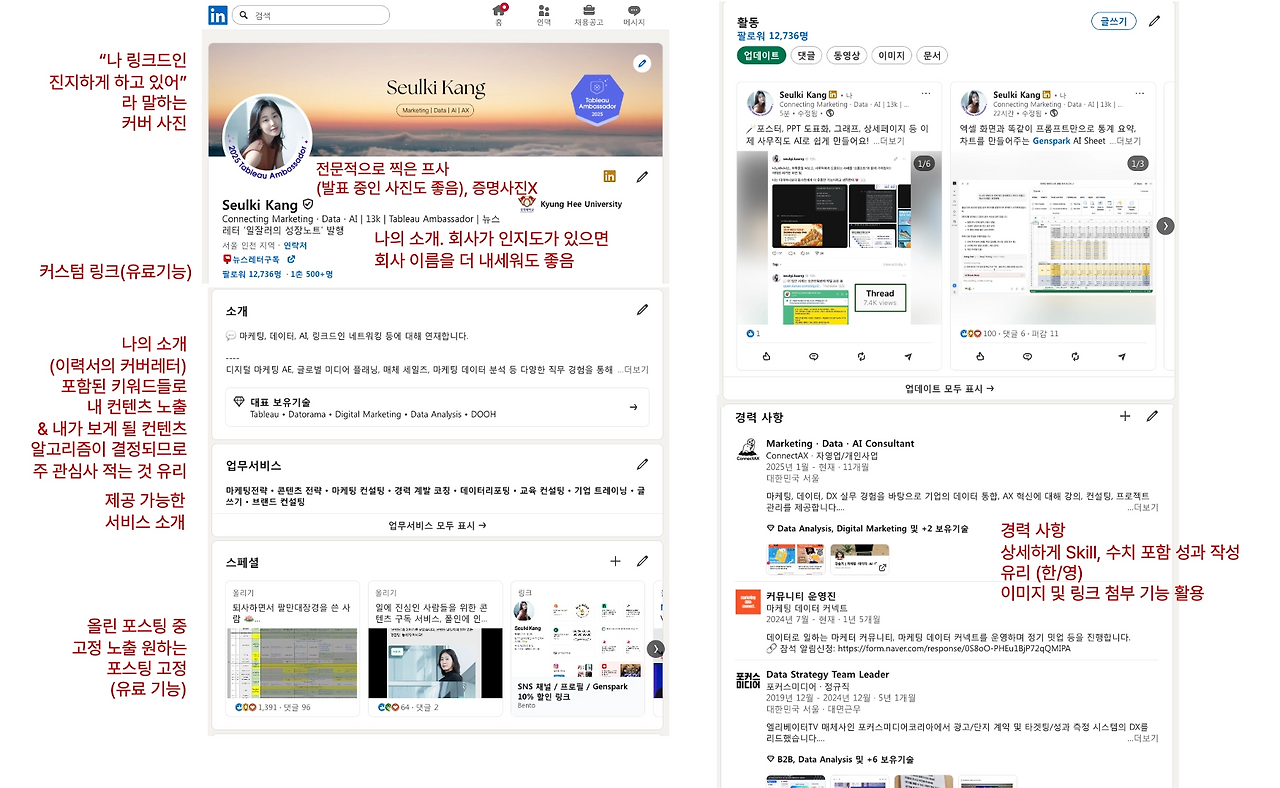
Task: Open the 연락처 contact info link
Action: [x=295, y=245]
